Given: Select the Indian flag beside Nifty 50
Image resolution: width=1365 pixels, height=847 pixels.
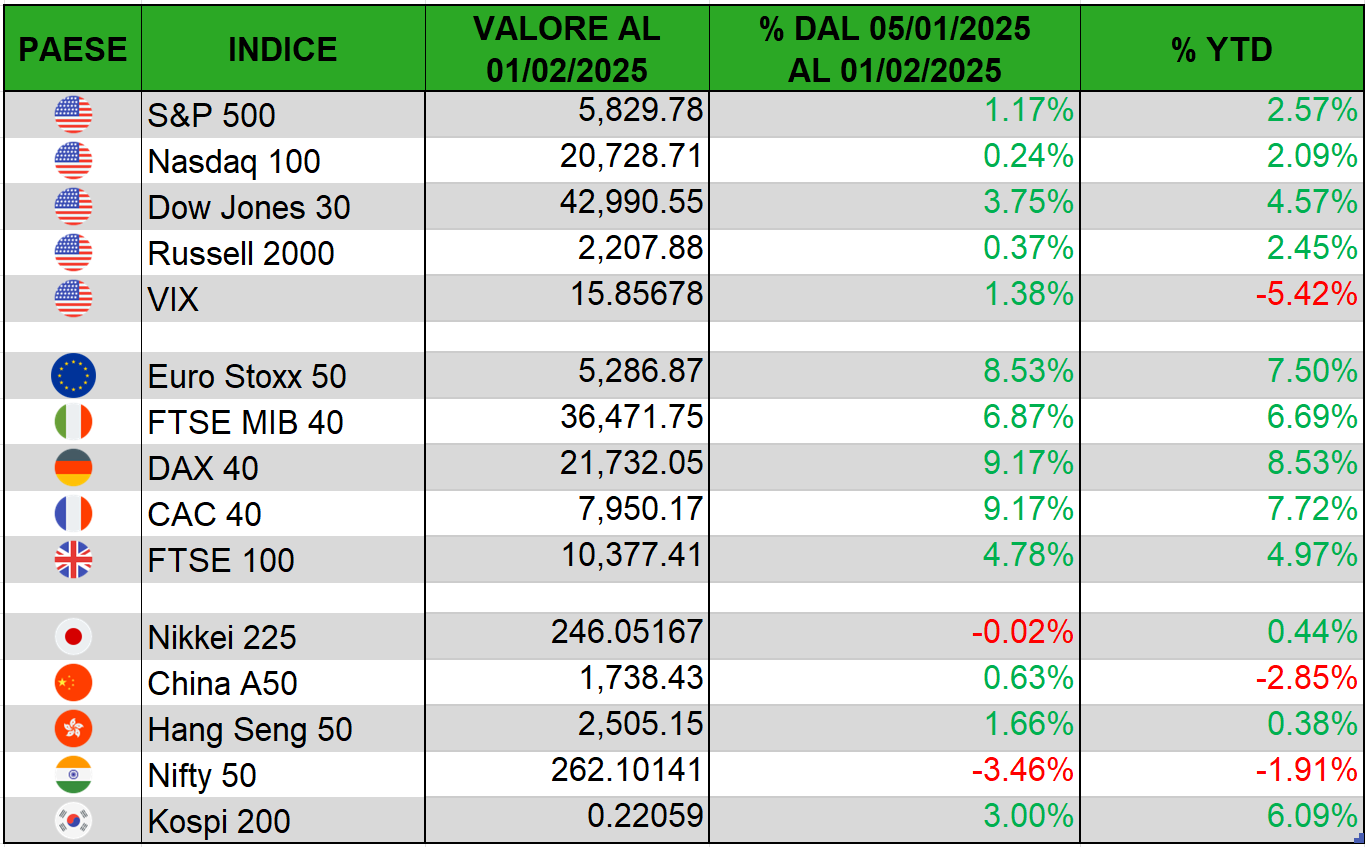Looking at the screenshot, I should click(x=73, y=775).
